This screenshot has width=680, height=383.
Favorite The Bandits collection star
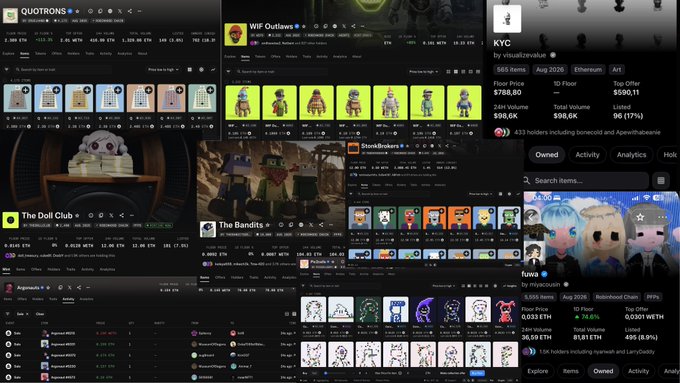tap(268, 225)
